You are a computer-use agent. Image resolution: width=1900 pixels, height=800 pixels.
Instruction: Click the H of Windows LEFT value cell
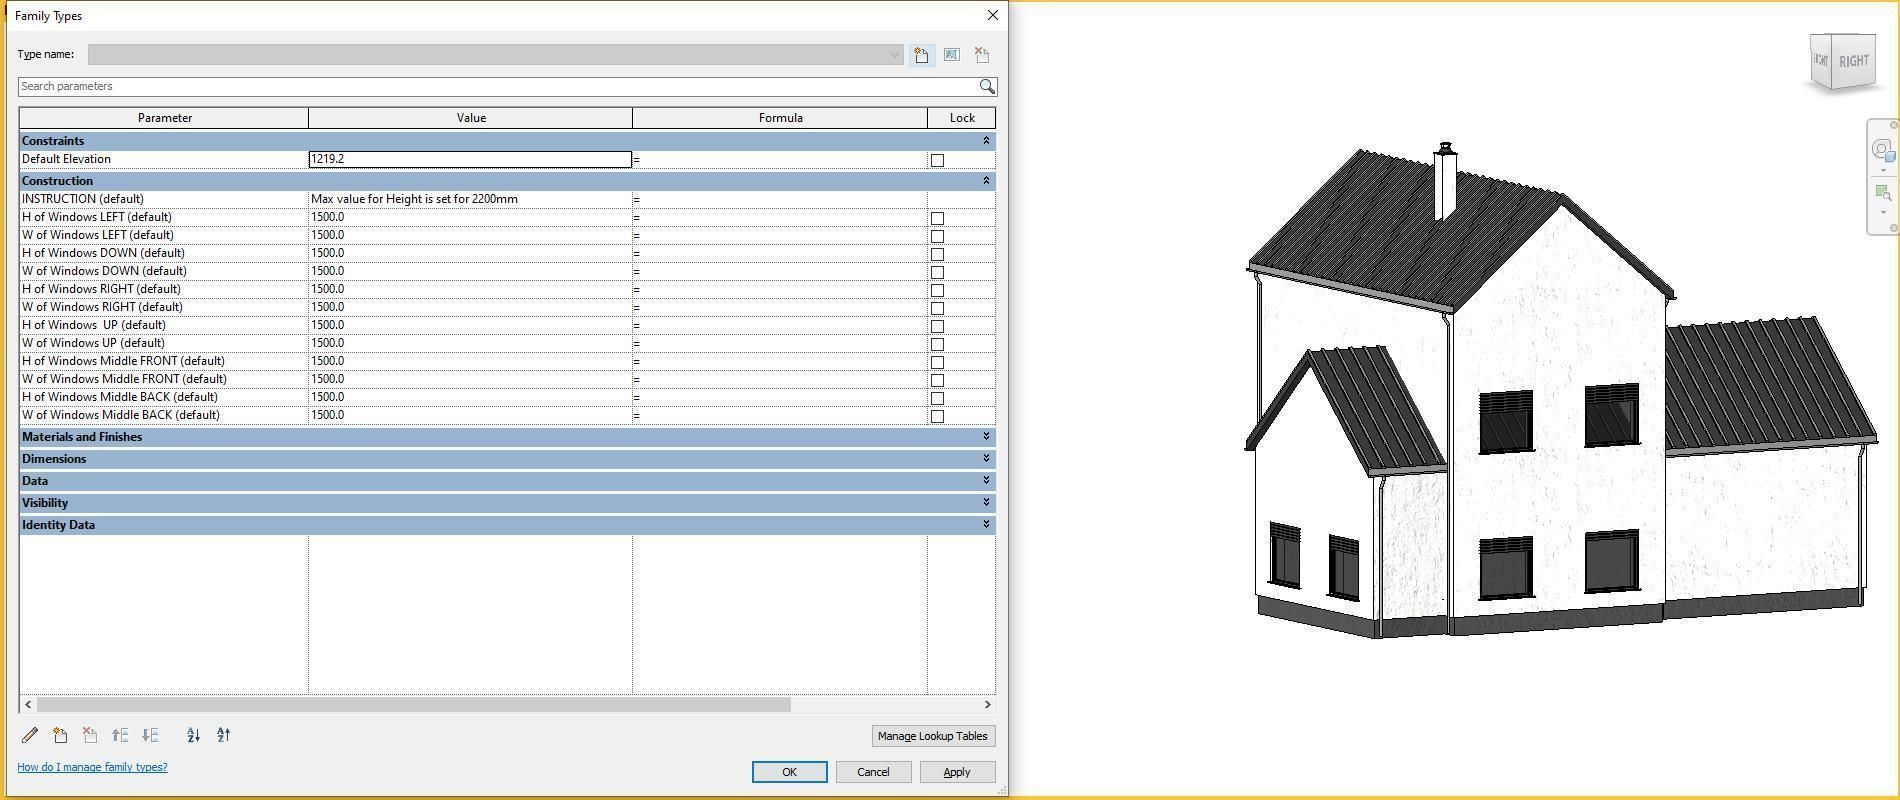click(470, 217)
